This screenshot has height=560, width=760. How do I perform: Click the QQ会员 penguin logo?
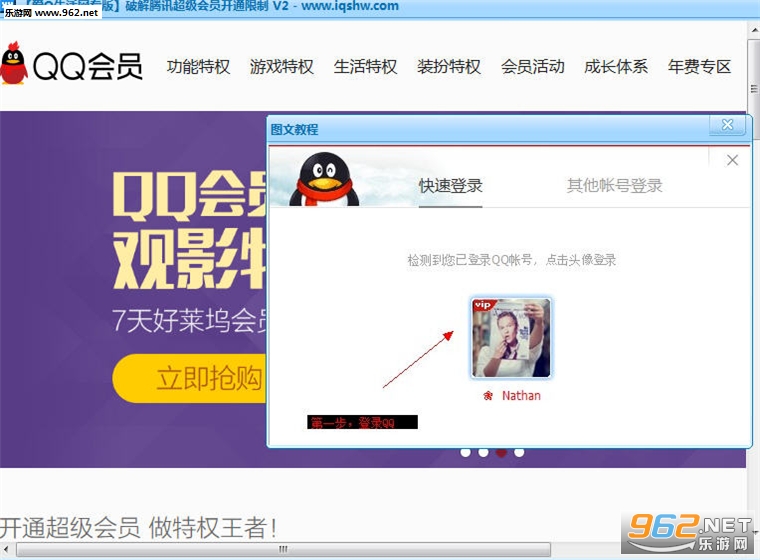pos(71,65)
